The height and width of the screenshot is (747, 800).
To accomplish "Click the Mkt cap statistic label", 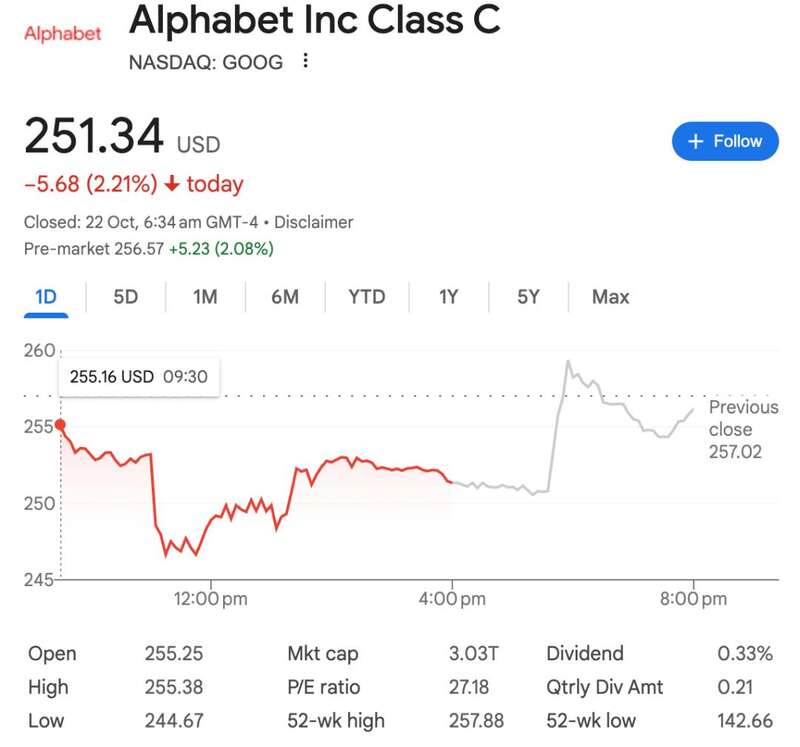I will click(323, 654).
